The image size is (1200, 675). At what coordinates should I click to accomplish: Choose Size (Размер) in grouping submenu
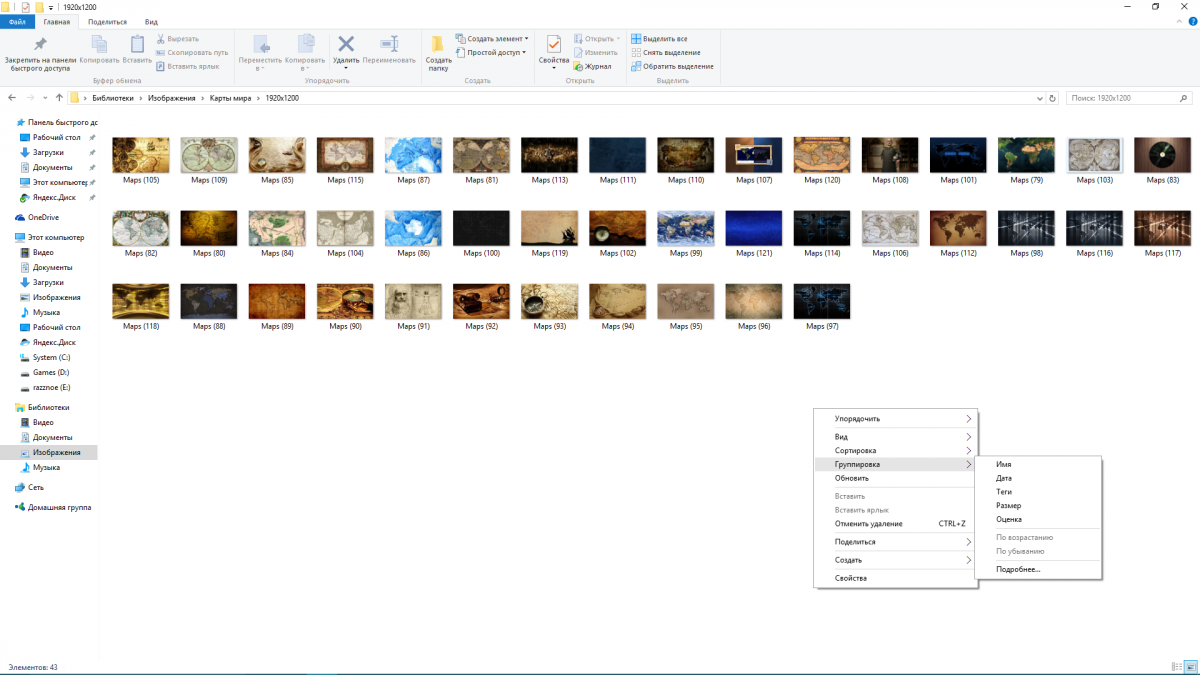coord(1008,506)
